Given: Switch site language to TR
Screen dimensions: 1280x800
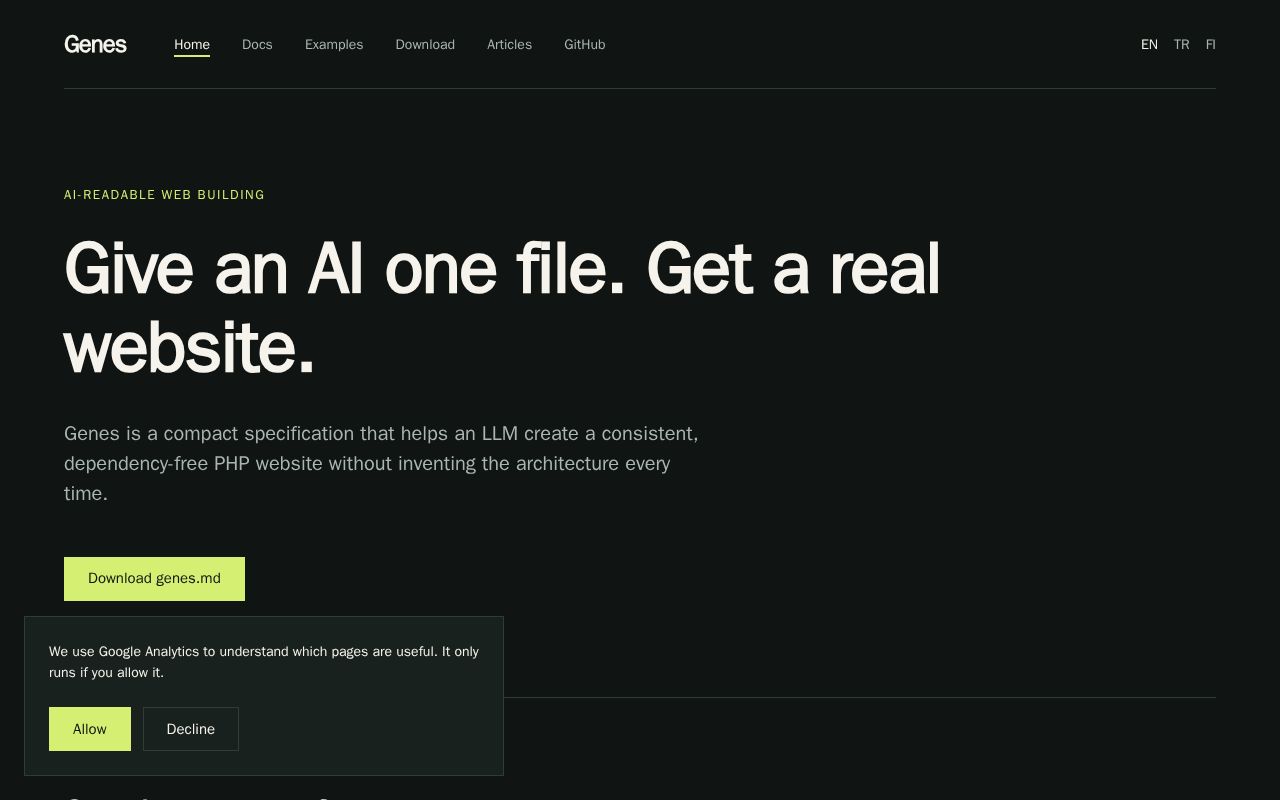Looking at the screenshot, I should pyautogui.click(x=1181, y=45).
